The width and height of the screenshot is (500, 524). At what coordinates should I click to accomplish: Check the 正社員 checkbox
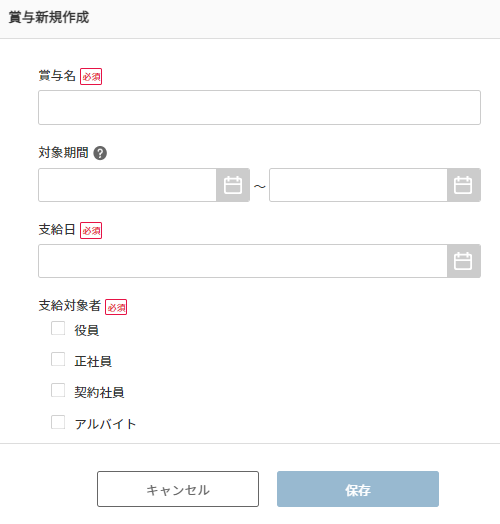pos(58,359)
